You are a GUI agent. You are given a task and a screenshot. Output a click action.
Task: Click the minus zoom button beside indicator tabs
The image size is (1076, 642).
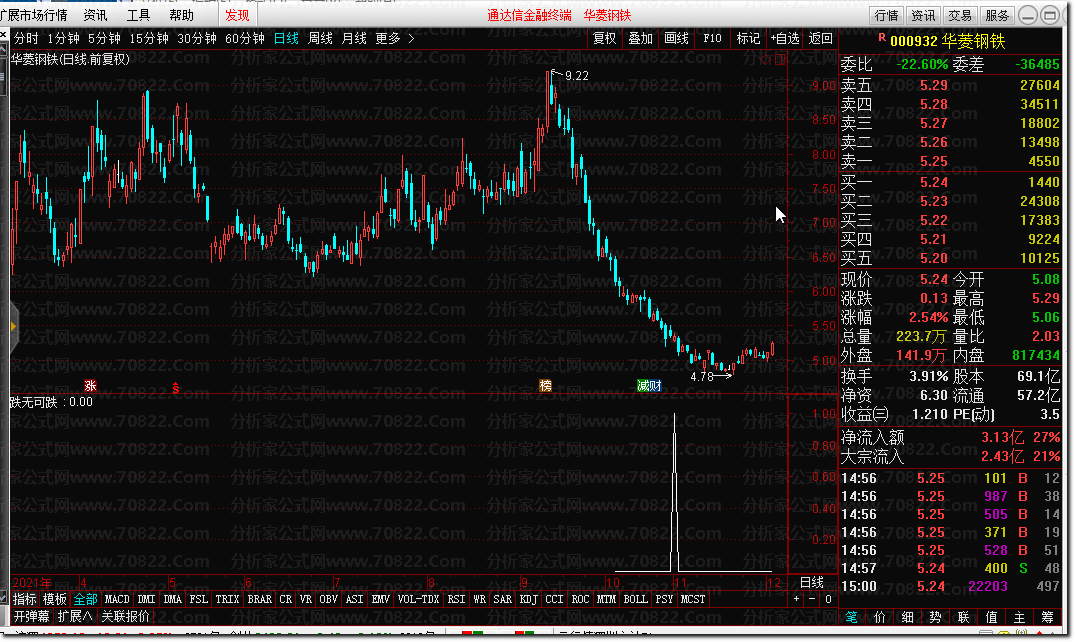[x=812, y=599]
